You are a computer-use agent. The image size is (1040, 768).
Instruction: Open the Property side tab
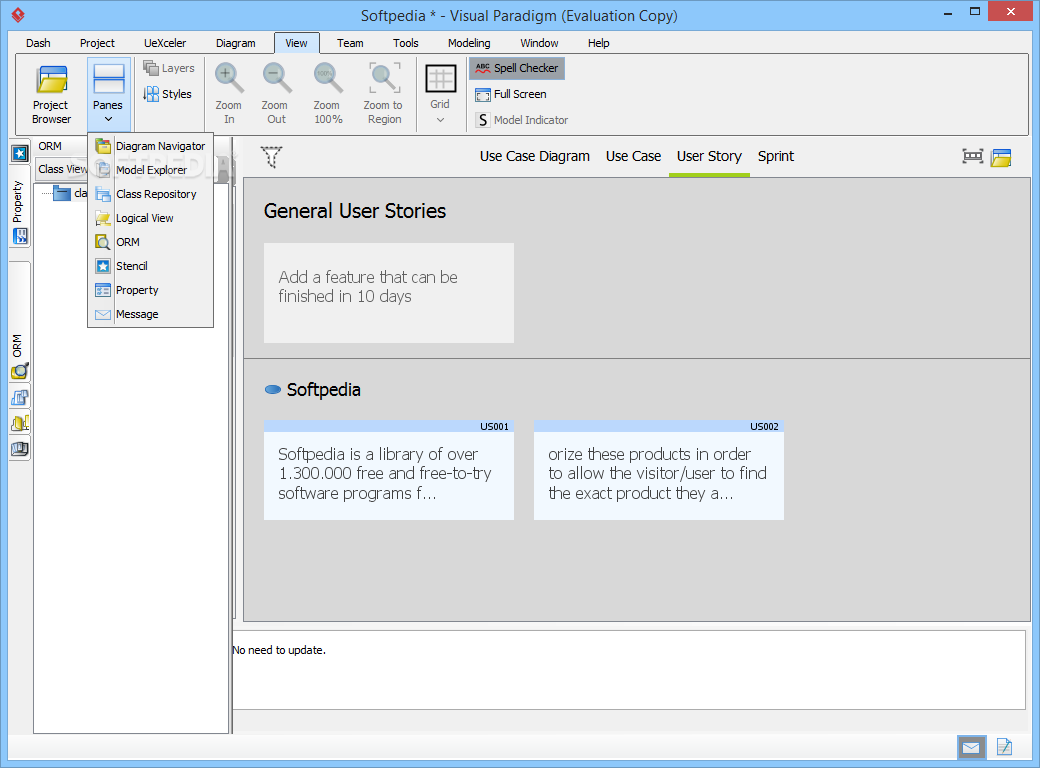click(17, 202)
